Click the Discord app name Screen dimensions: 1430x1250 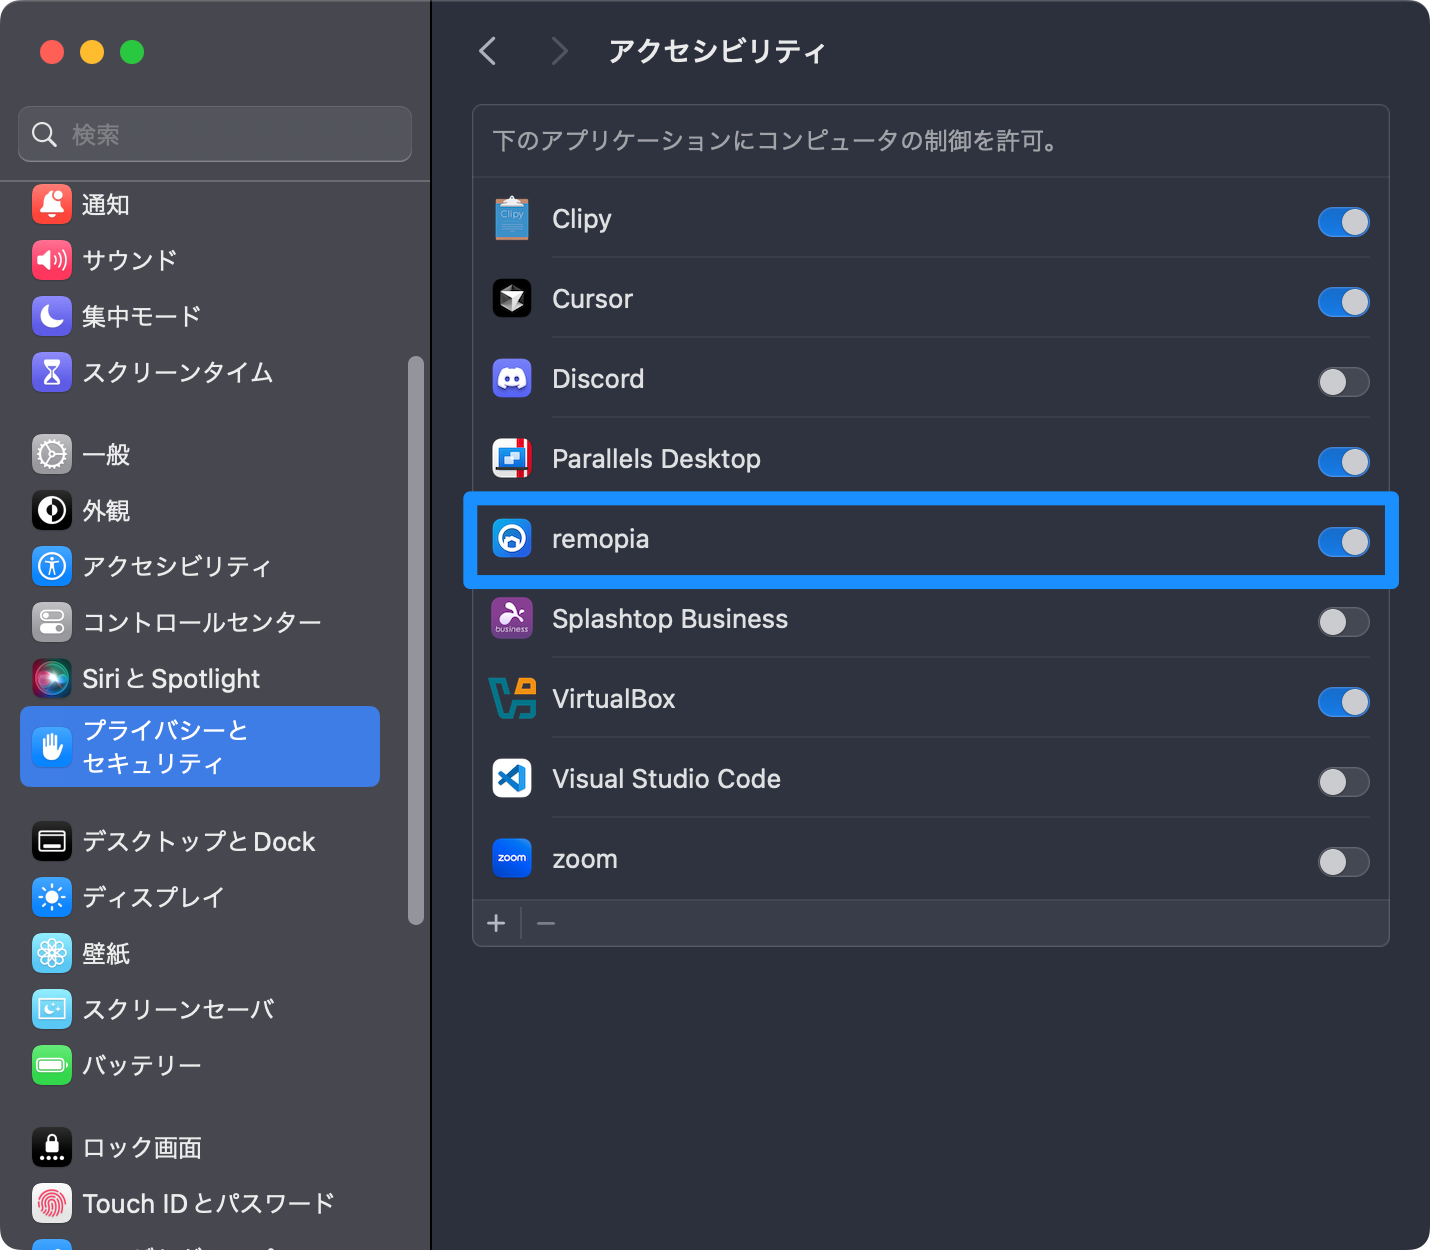tap(598, 379)
